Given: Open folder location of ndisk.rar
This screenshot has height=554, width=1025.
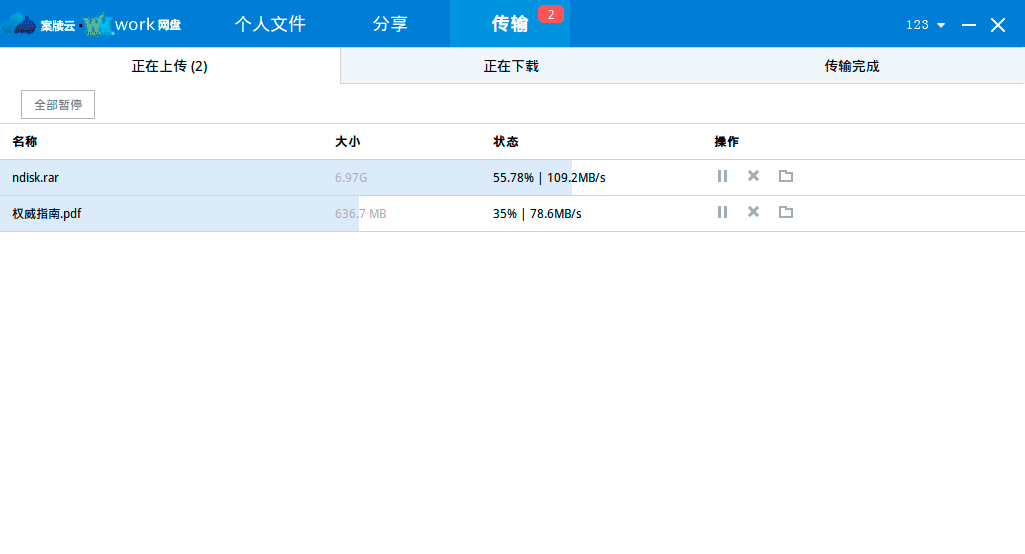Looking at the screenshot, I should (x=786, y=176).
